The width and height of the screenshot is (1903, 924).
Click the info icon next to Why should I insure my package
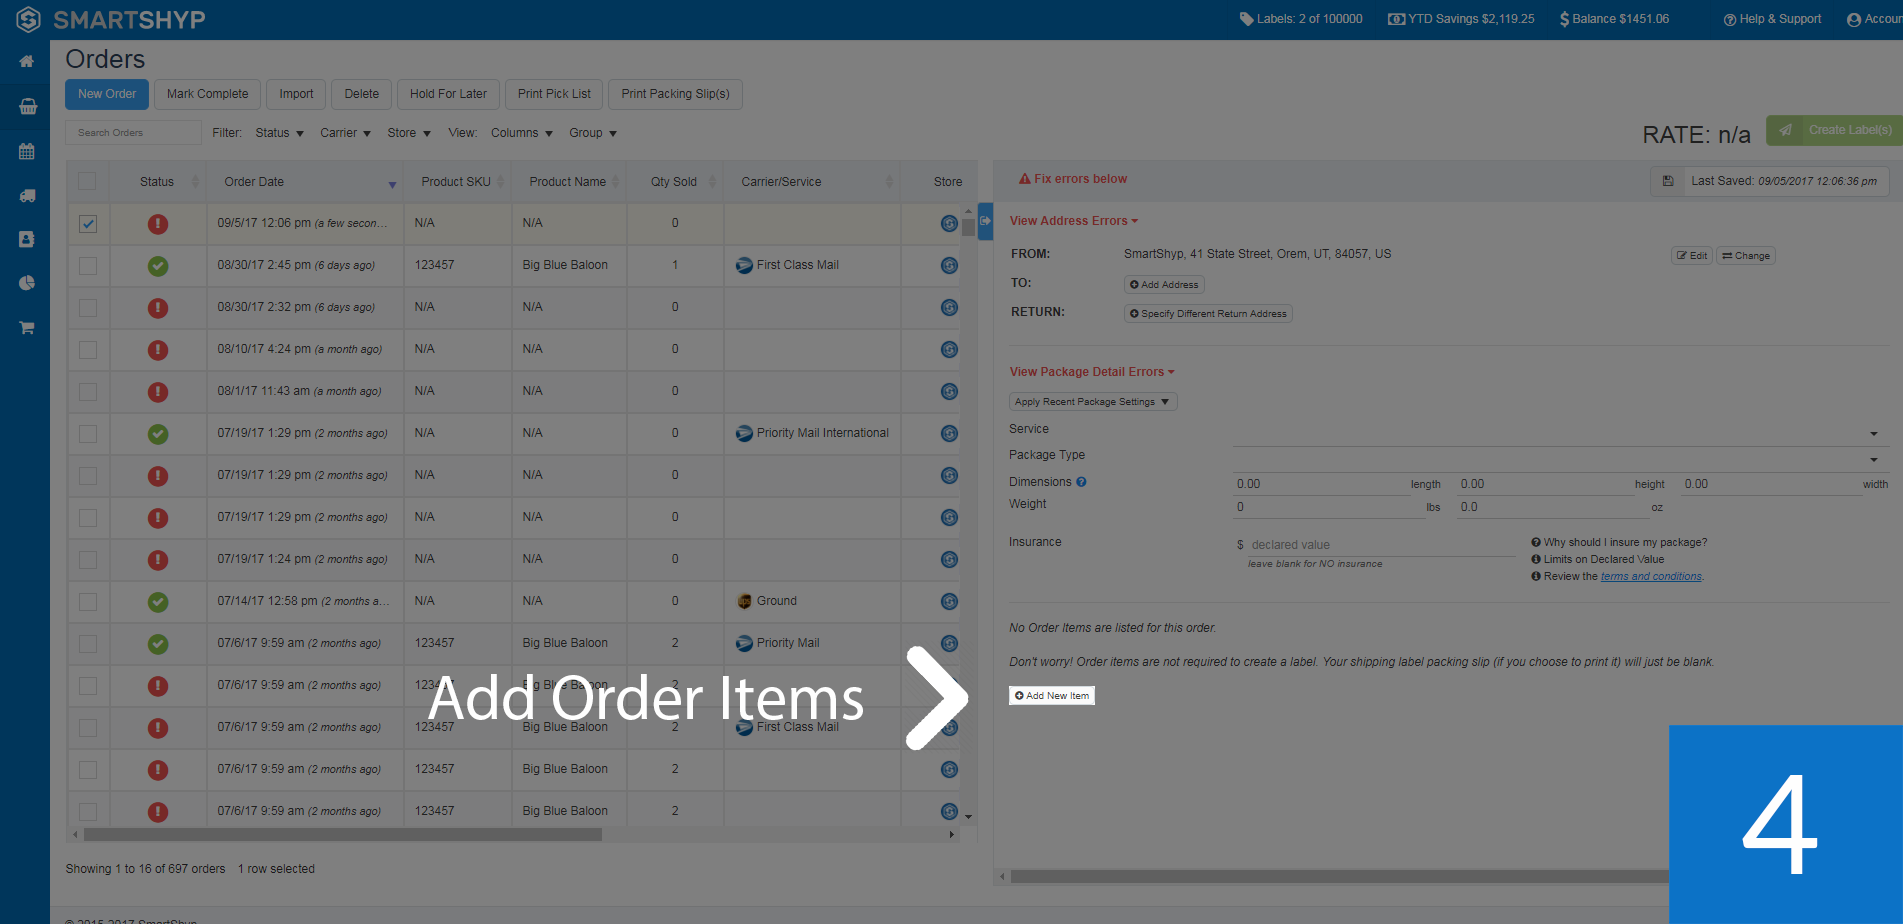(x=1536, y=542)
